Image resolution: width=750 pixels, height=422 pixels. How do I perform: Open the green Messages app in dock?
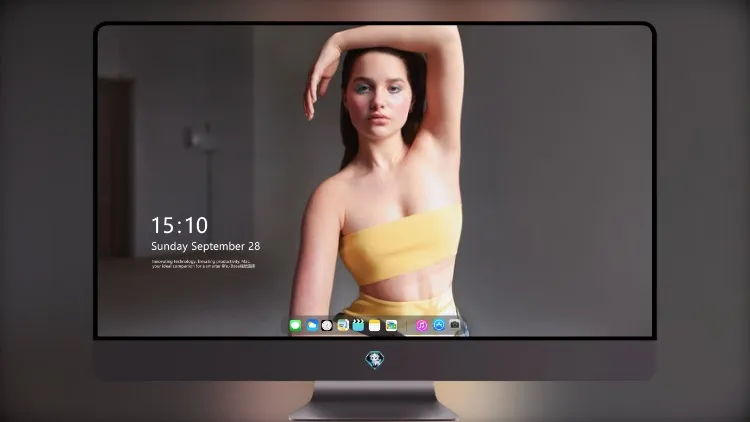pyautogui.click(x=295, y=325)
